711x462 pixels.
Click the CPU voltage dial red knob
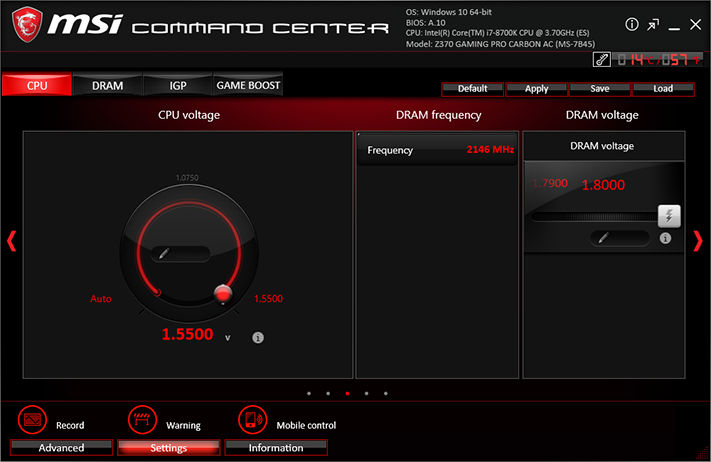pos(223,294)
